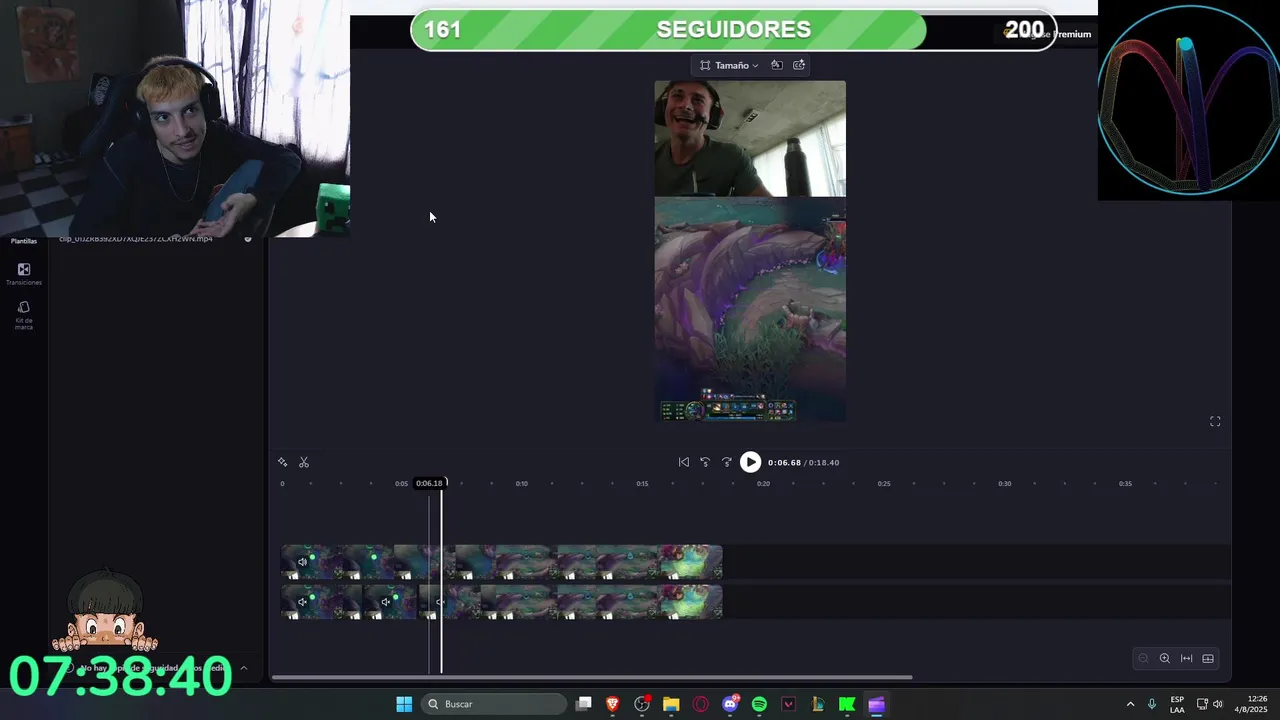Image resolution: width=1280 pixels, height=720 pixels.
Task: Click the horizontal timeline scrollbar
Action: [x=592, y=678]
